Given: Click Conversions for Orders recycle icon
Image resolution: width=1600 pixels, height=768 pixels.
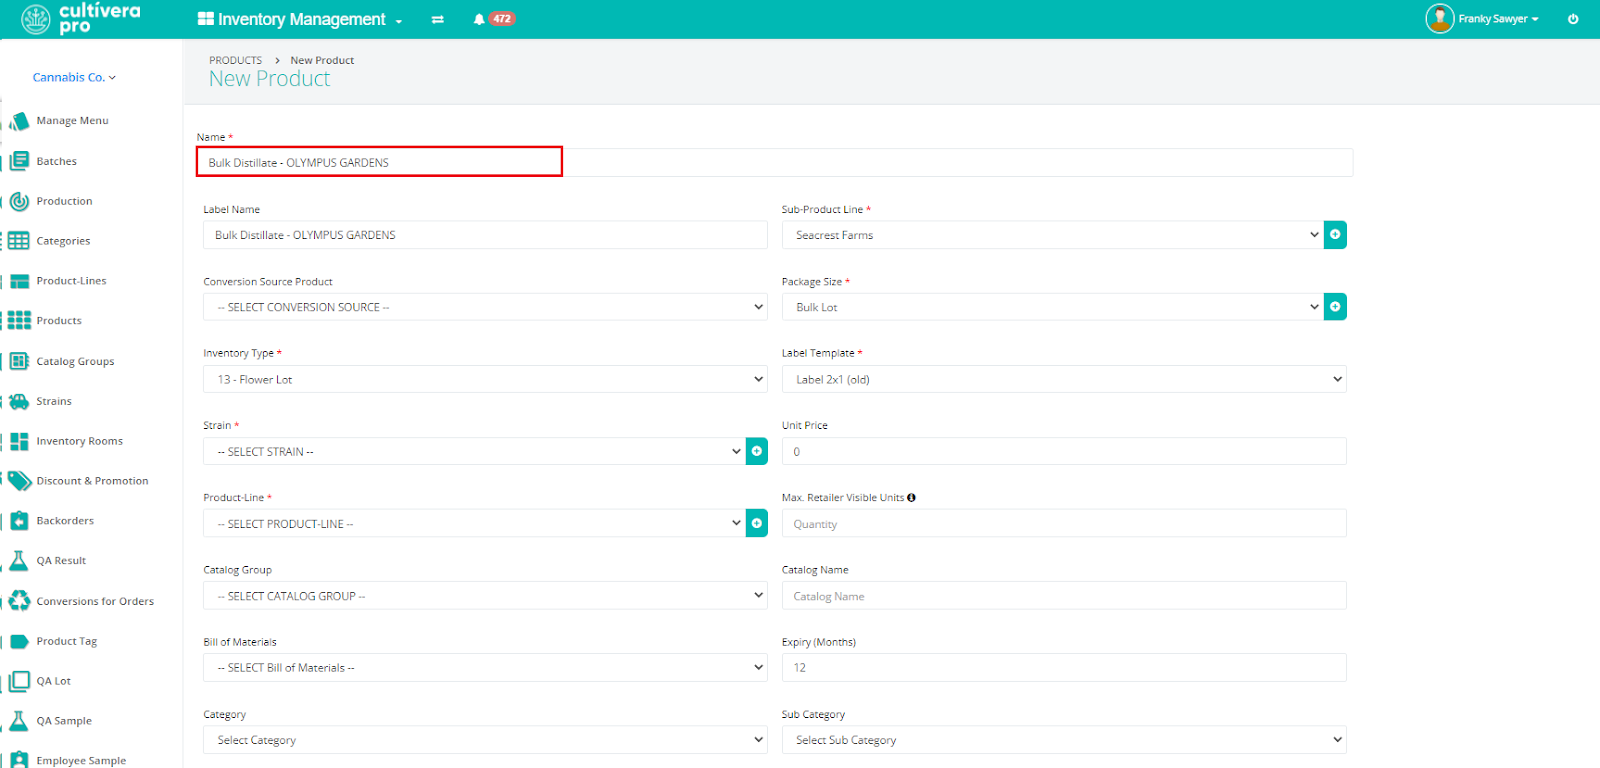Looking at the screenshot, I should (19, 601).
